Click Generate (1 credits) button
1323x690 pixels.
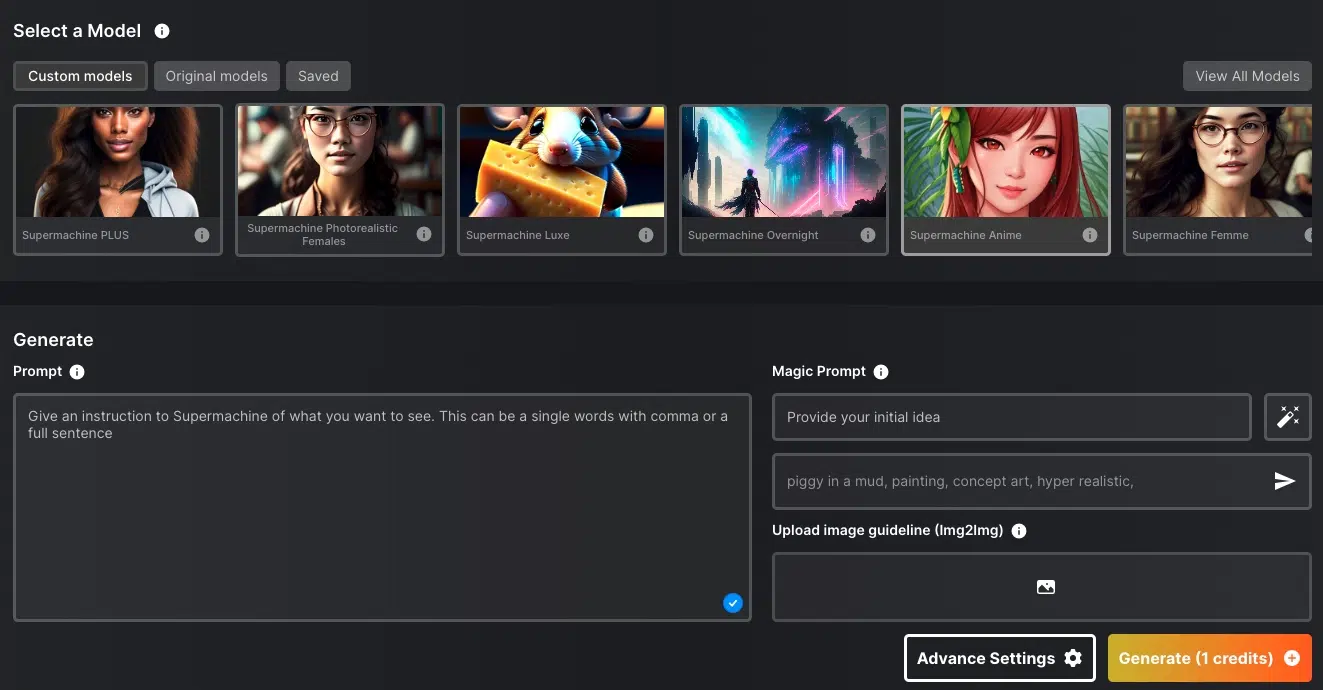1209,658
